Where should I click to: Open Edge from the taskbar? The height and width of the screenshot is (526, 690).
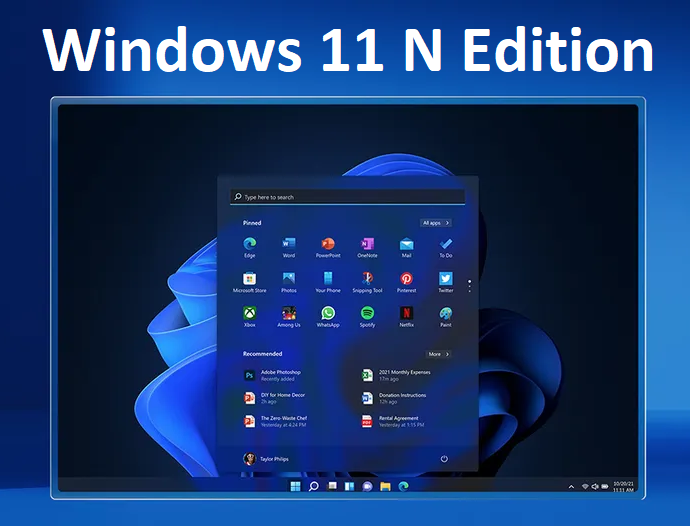click(x=404, y=486)
